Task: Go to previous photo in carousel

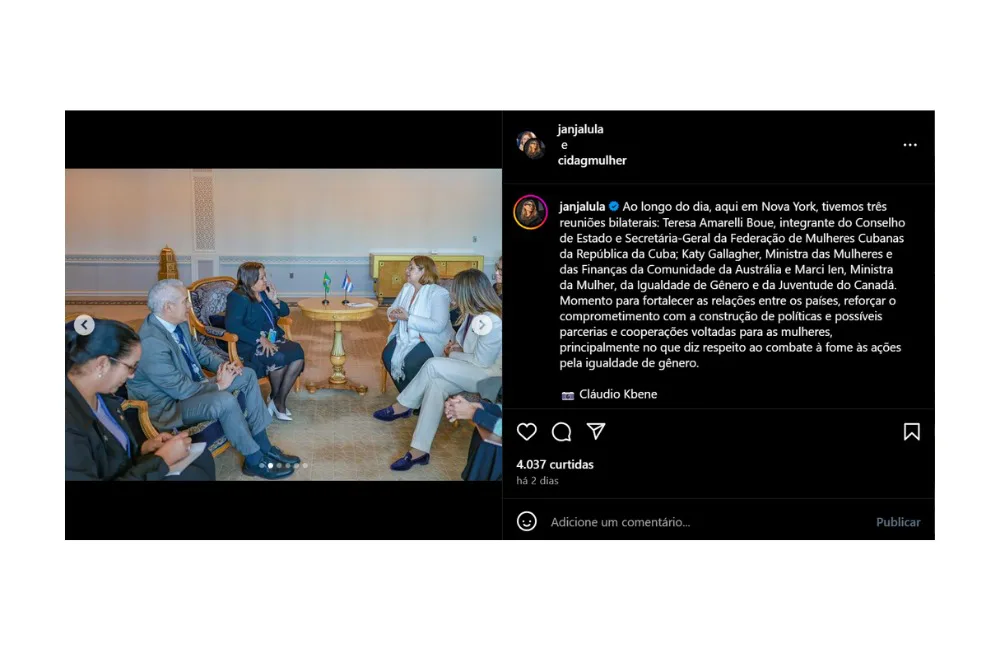Action: [x=84, y=325]
